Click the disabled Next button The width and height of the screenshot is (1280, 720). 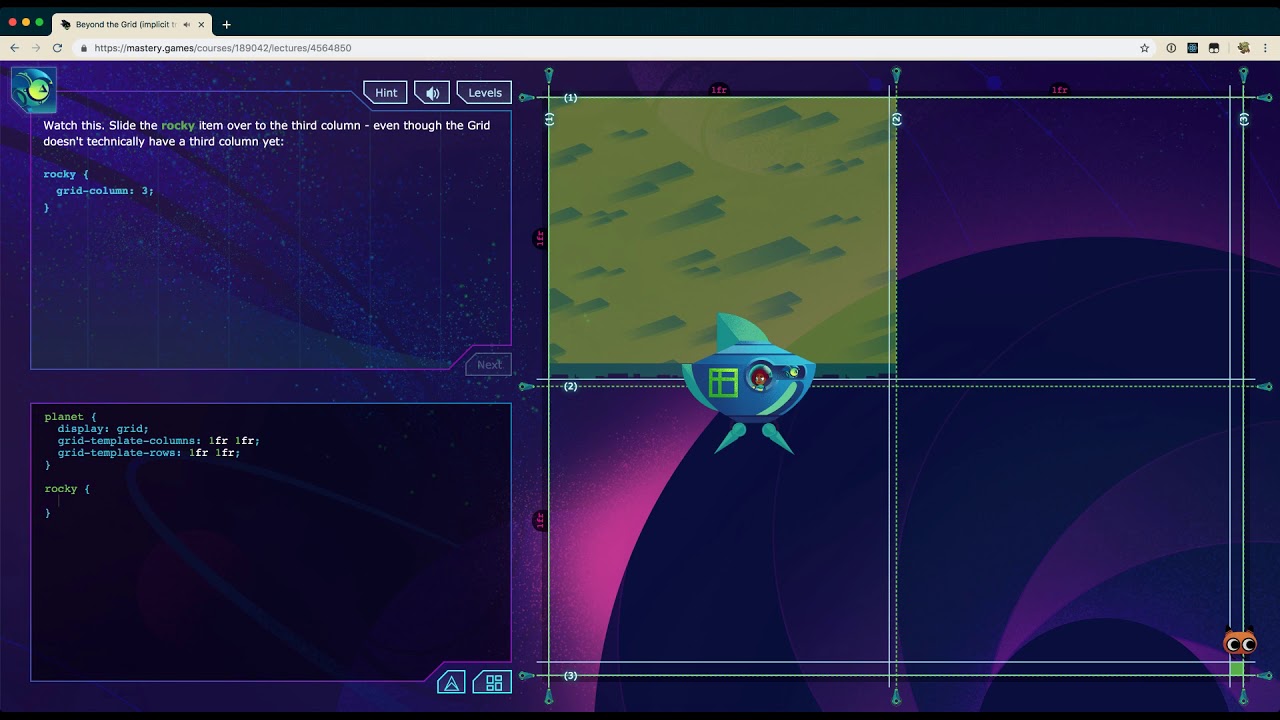[489, 364]
